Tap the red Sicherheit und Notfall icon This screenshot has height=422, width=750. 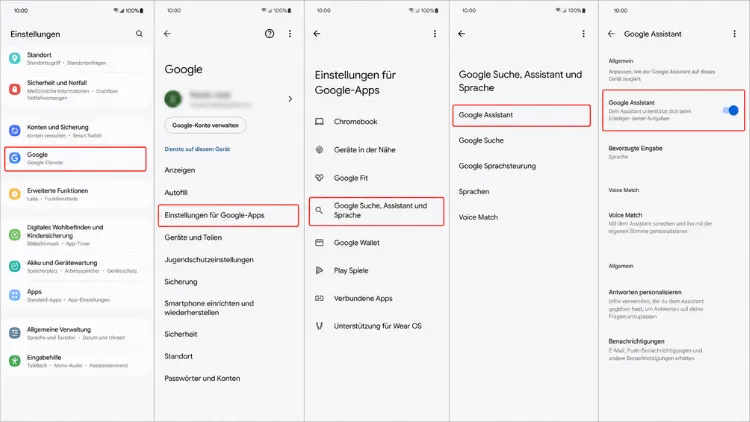click(15, 89)
